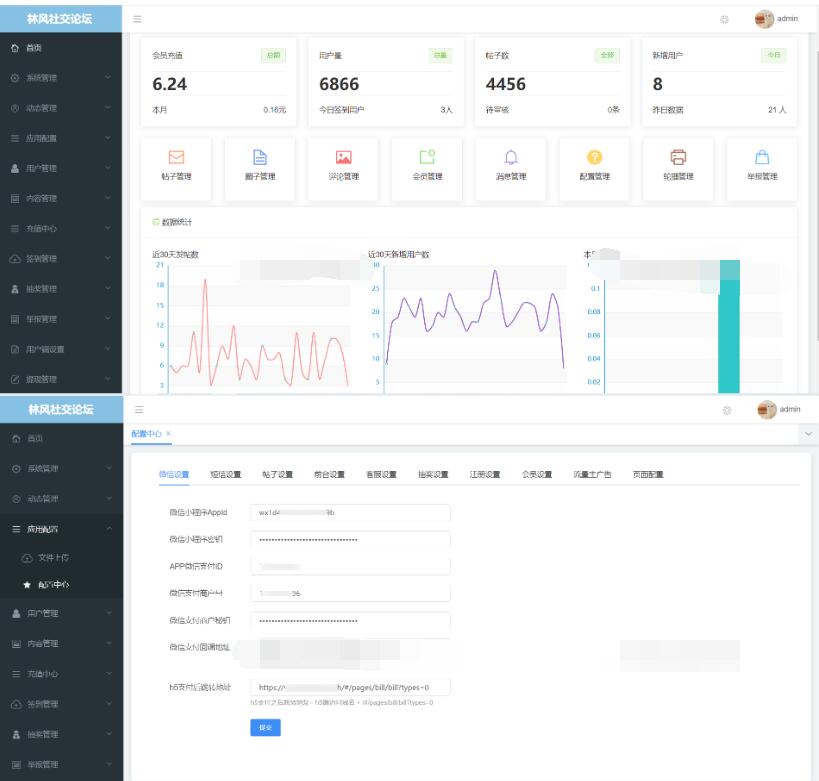Collapse the expanded 应用配置 sidebar menu

coord(60,529)
